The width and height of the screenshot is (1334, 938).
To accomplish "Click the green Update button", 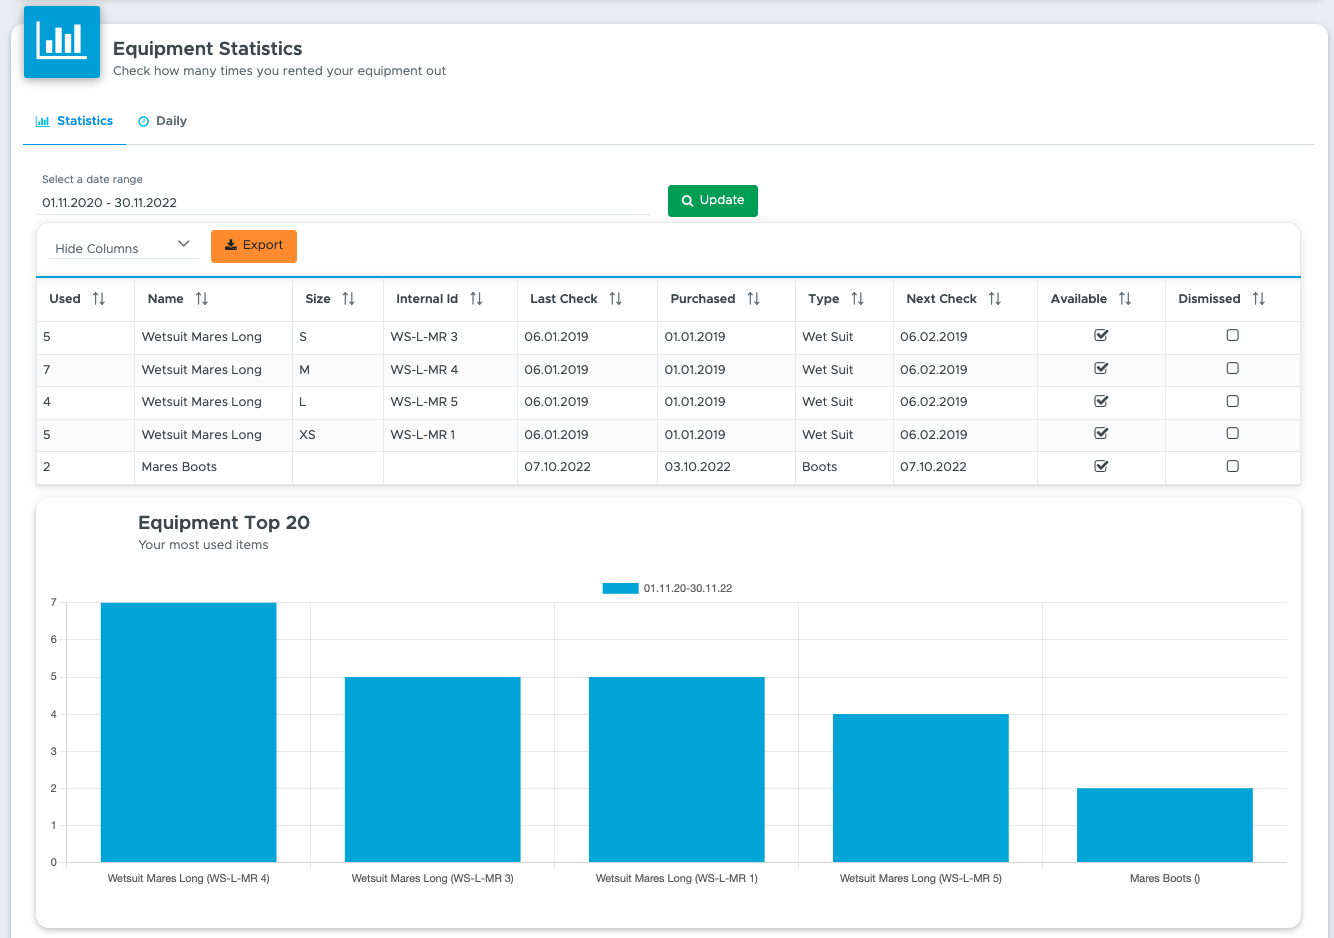I will tap(713, 200).
